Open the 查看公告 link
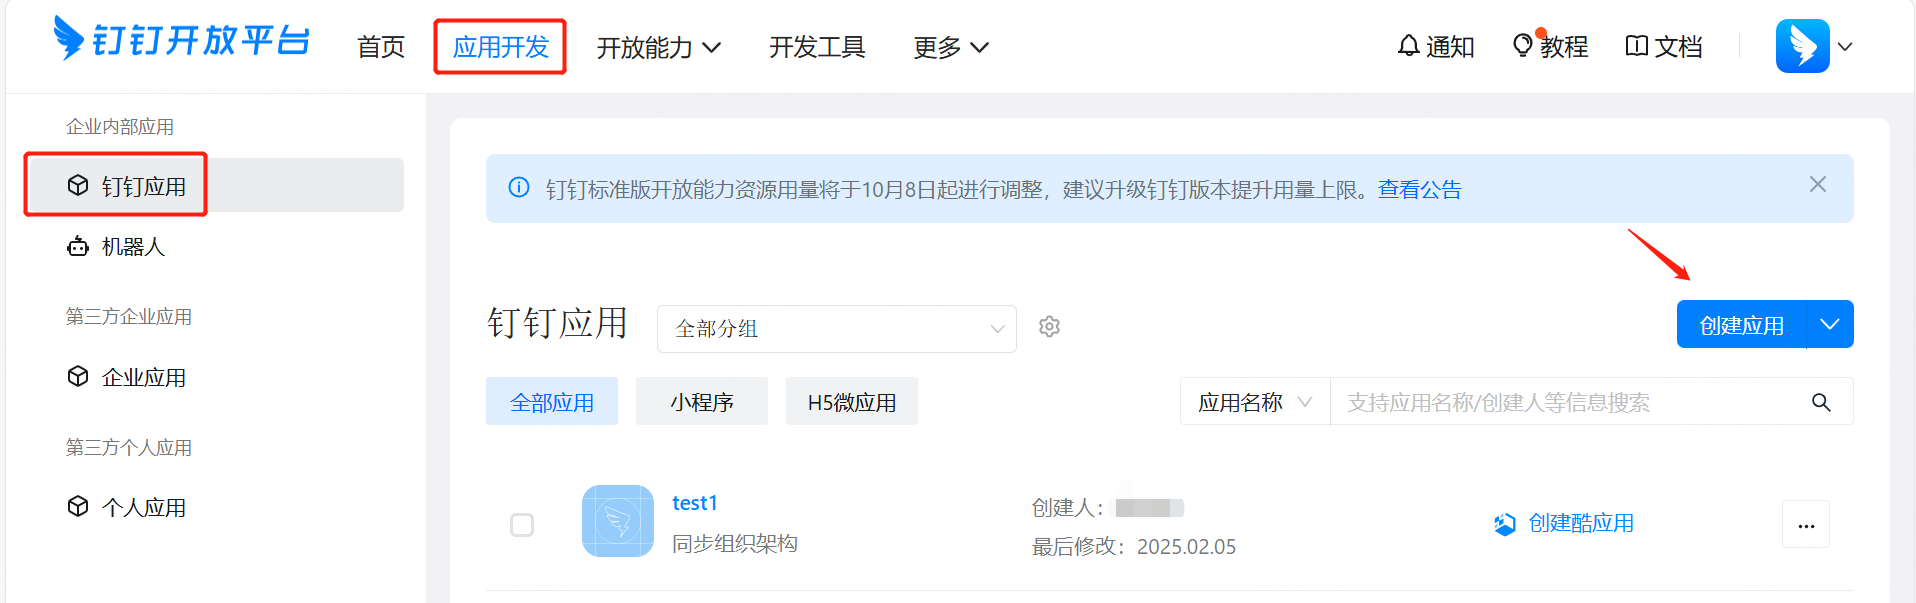 pyautogui.click(x=1420, y=189)
